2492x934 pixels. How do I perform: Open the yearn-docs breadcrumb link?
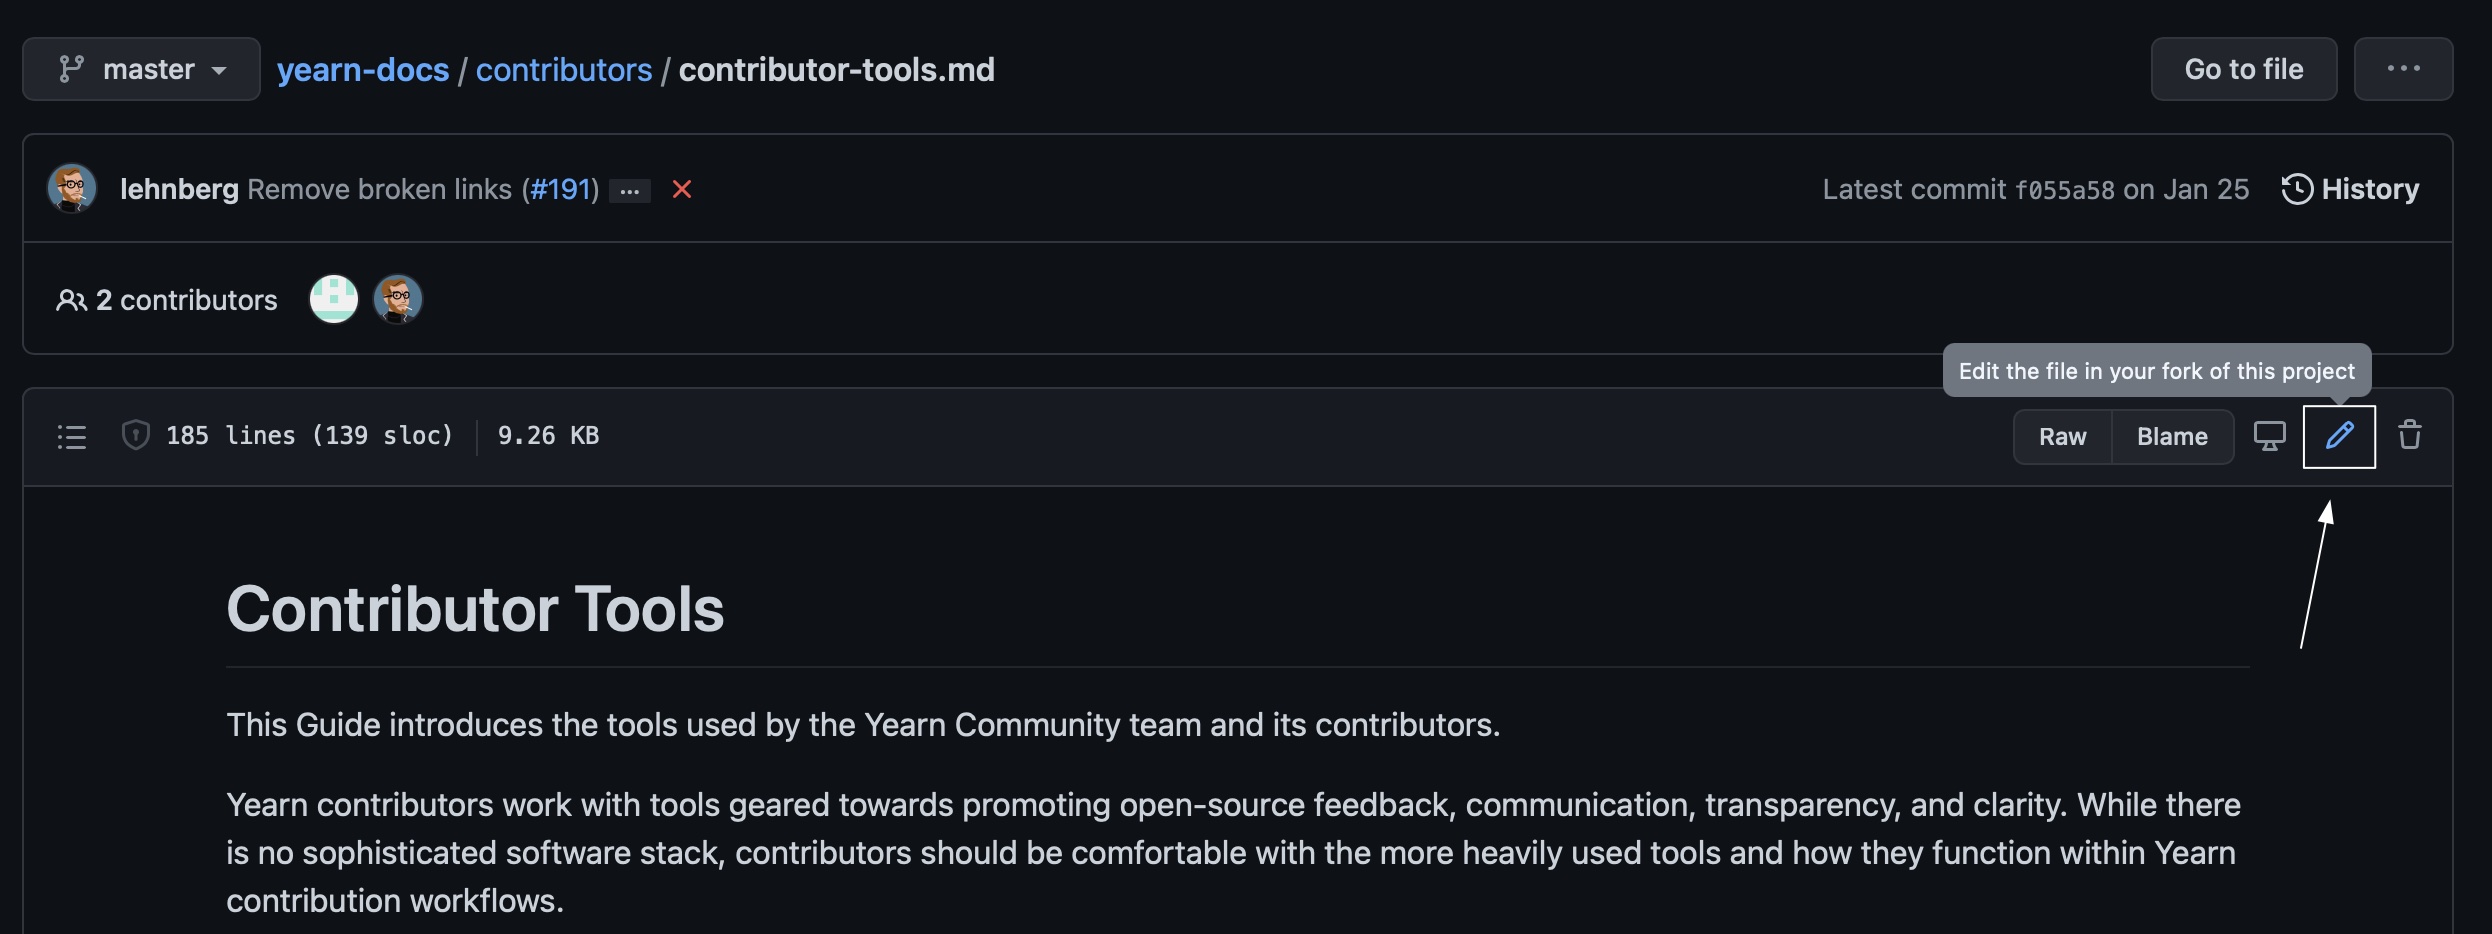tap(363, 70)
